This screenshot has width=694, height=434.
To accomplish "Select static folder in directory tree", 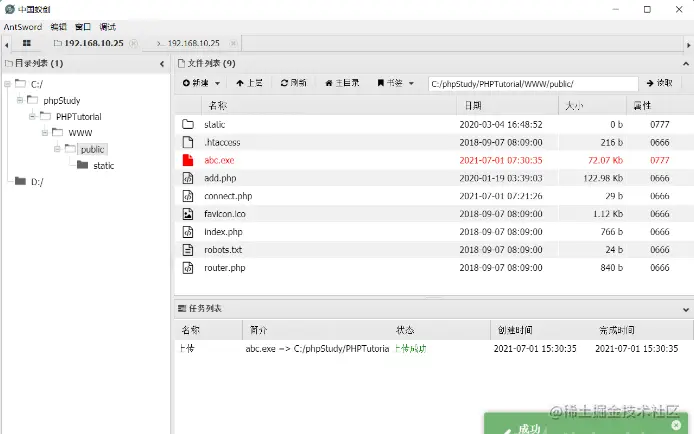I will (104, 165).
